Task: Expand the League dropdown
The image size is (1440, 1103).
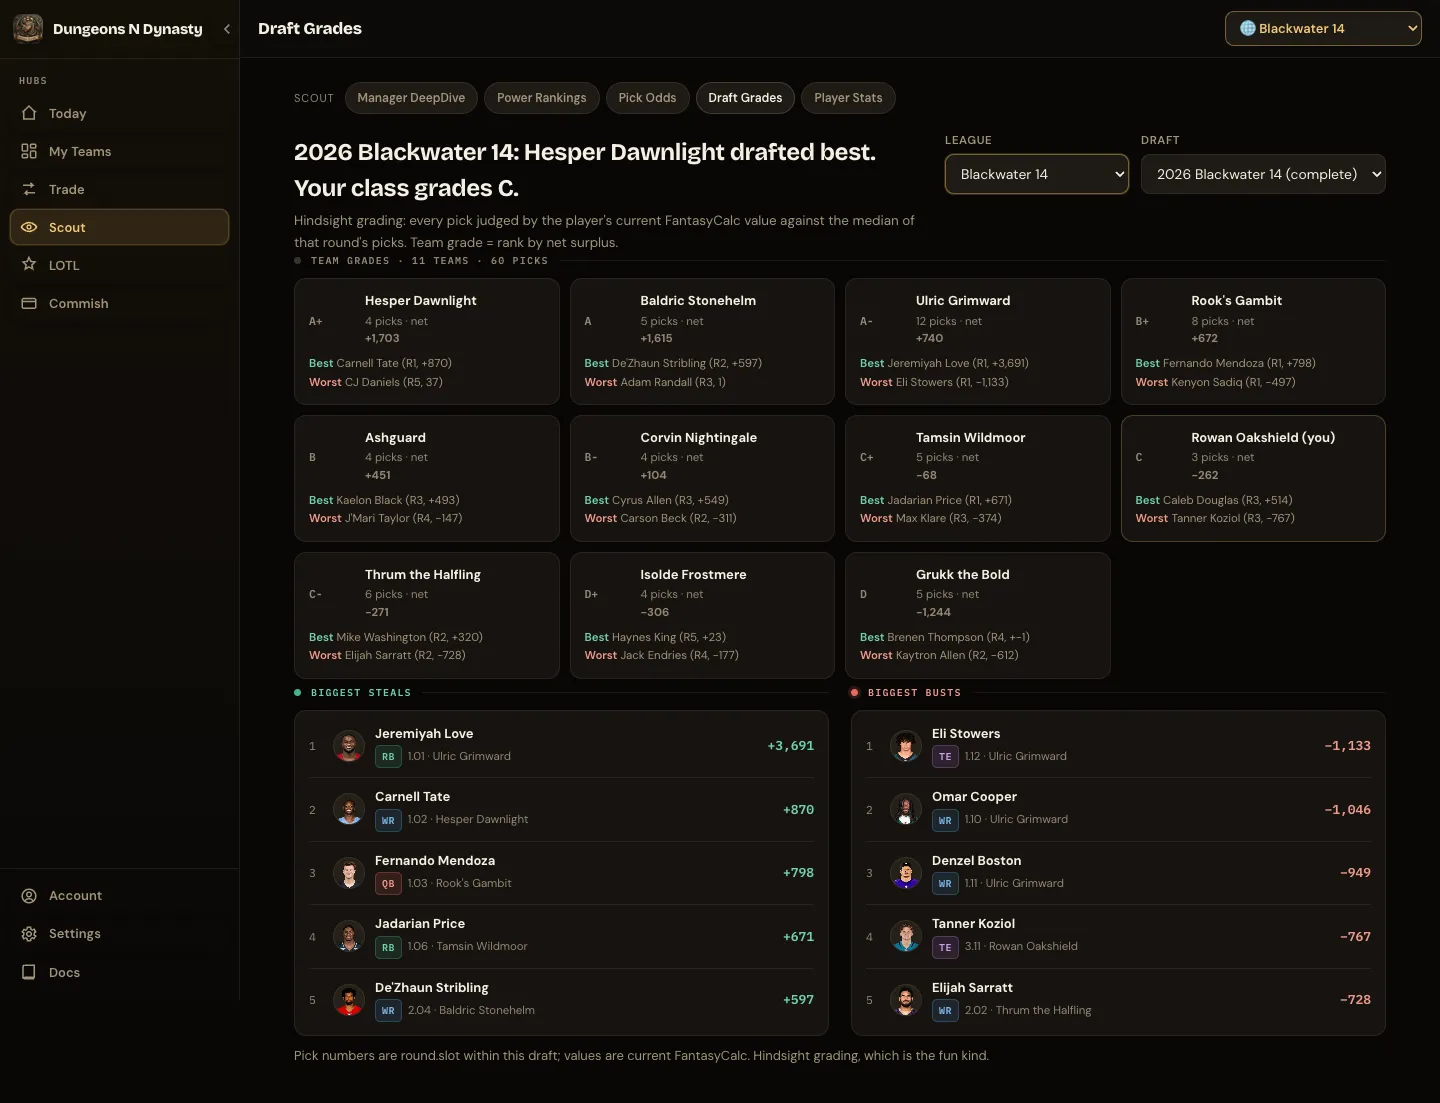Action: (x=1037, y=174)
